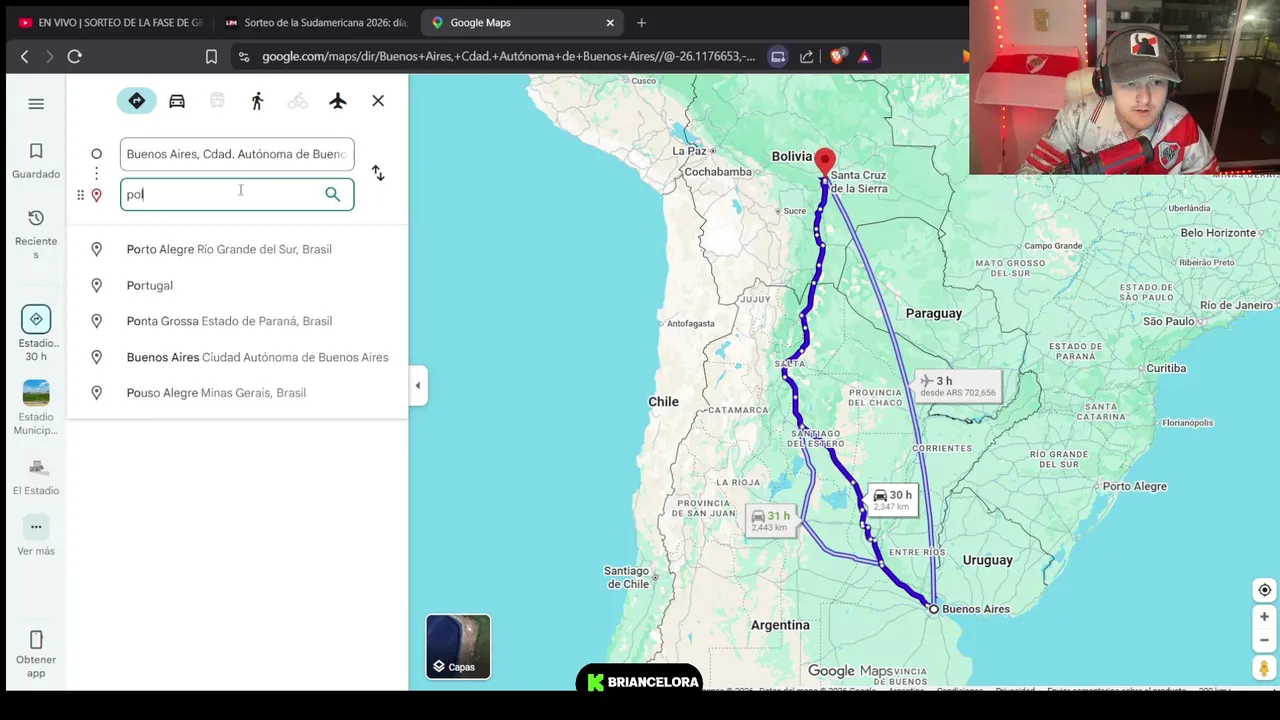Select suggestion Portugal
This screenshot has width=1280, height=720.
point(237,285)
